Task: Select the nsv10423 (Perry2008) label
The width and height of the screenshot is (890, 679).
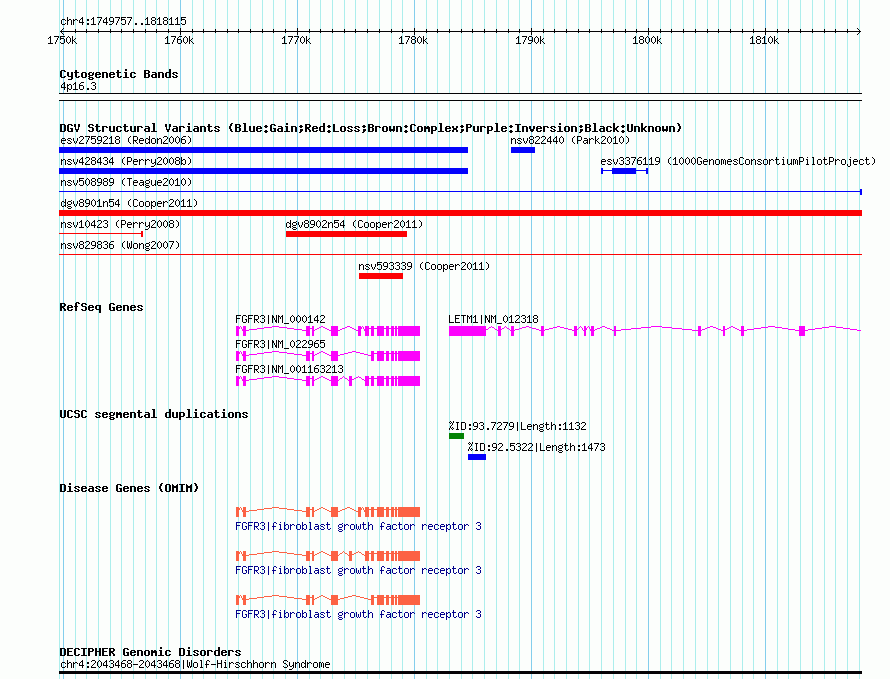Action: point(120,224)
